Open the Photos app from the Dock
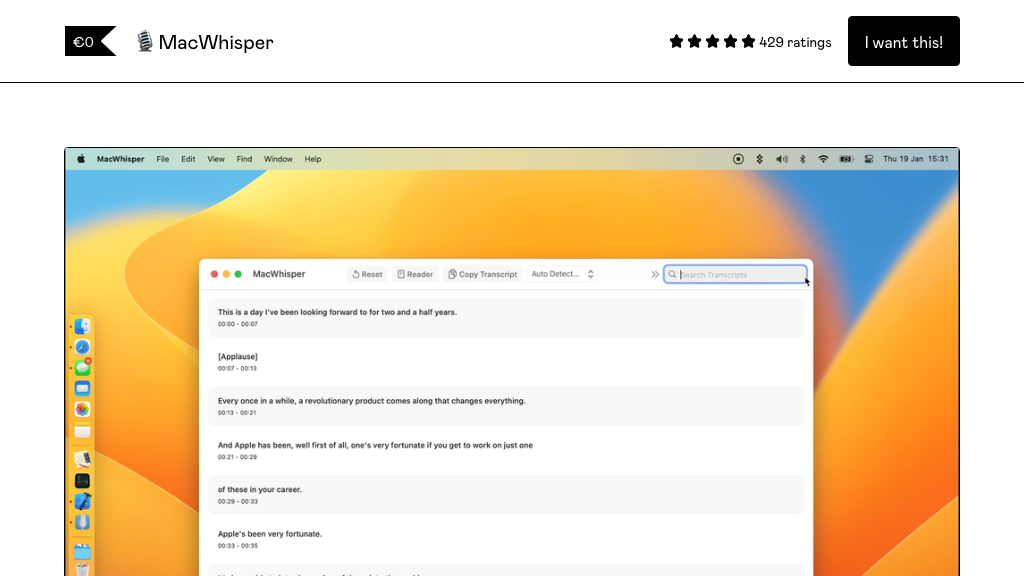The image size is (1024, 576). click(82, 409)
